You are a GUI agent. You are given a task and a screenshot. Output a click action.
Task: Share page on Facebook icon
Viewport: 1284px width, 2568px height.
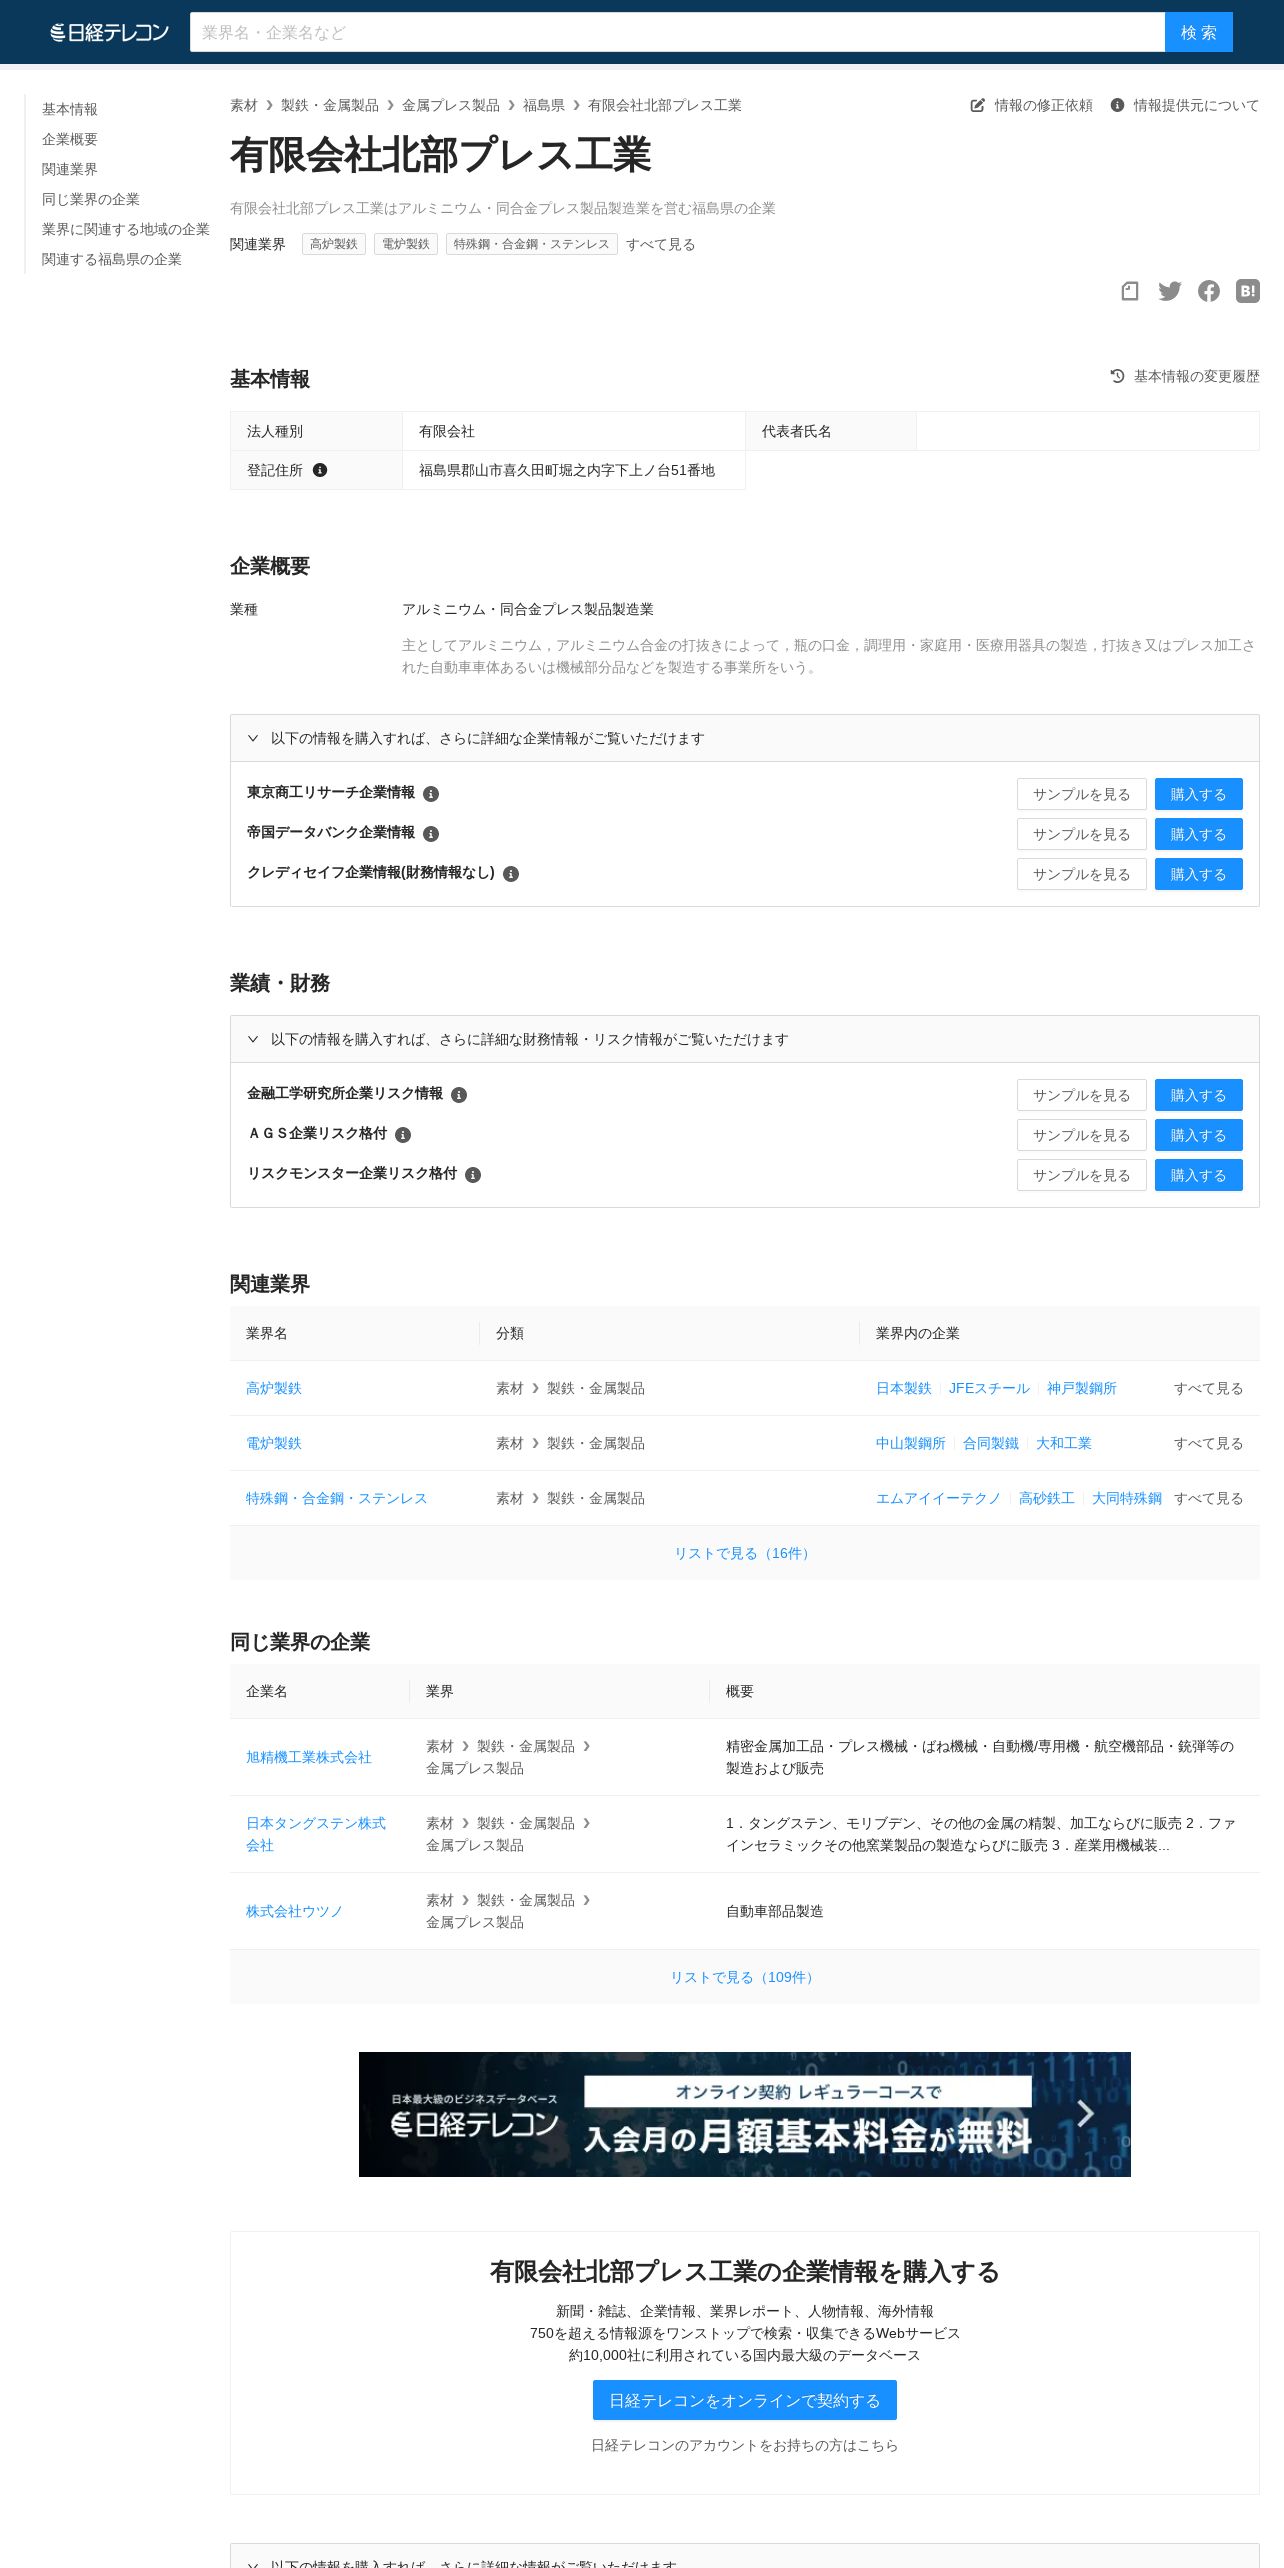(x=1209, y=291)
